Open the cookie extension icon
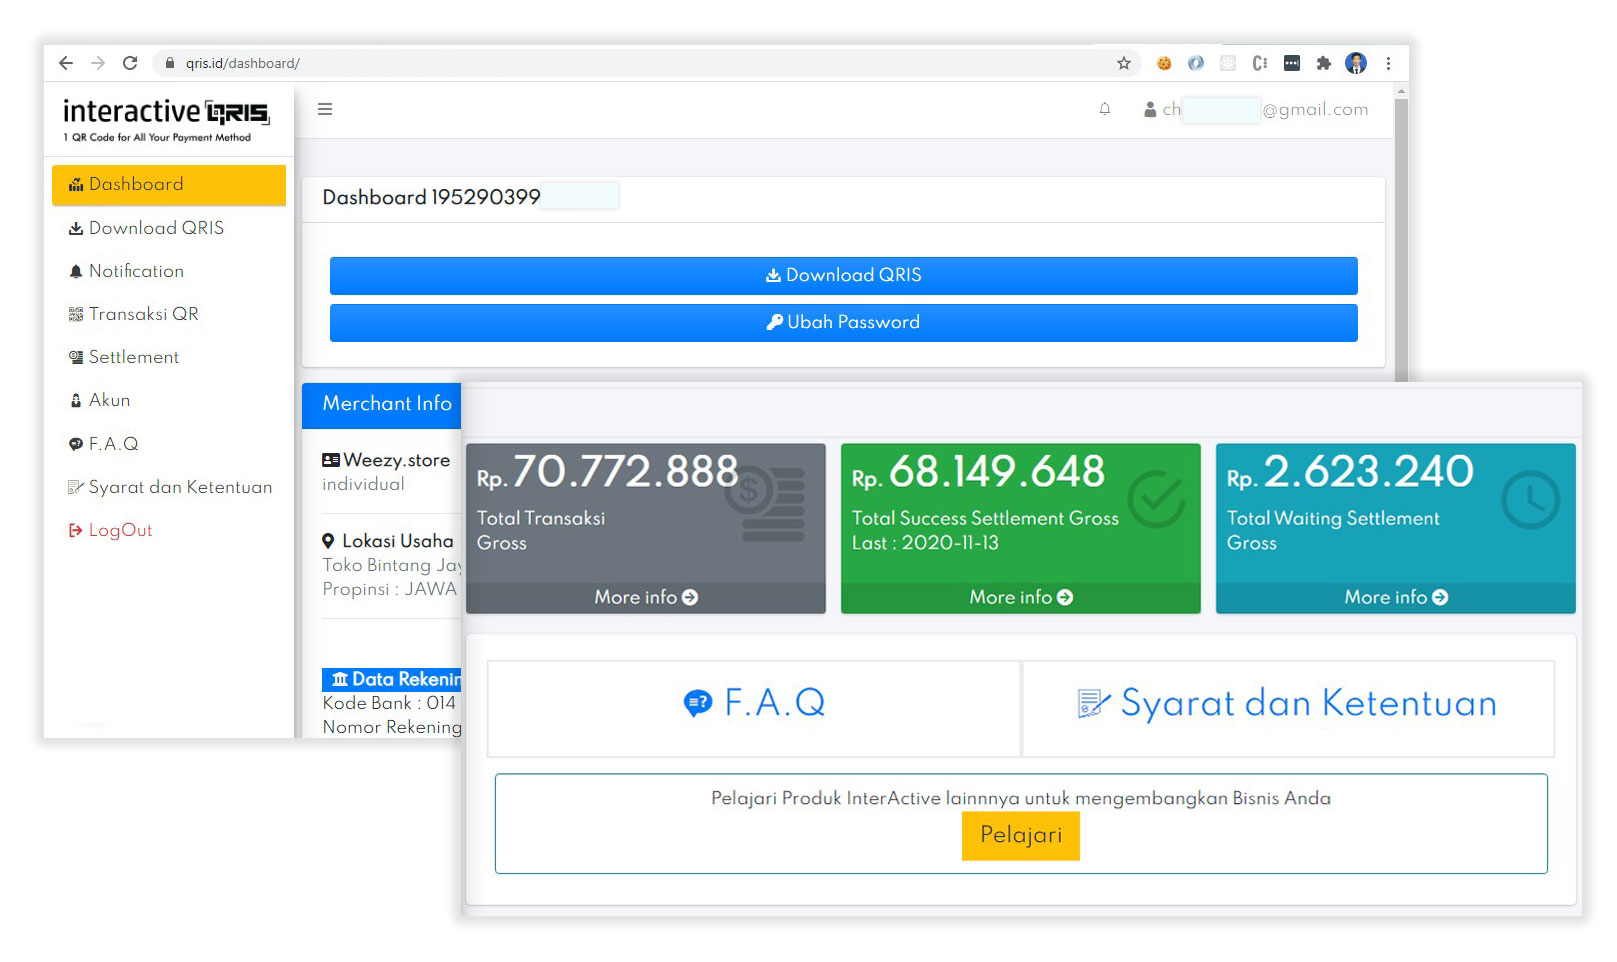The height and width of the screenshot is (962, 1617). (1164, 63)
